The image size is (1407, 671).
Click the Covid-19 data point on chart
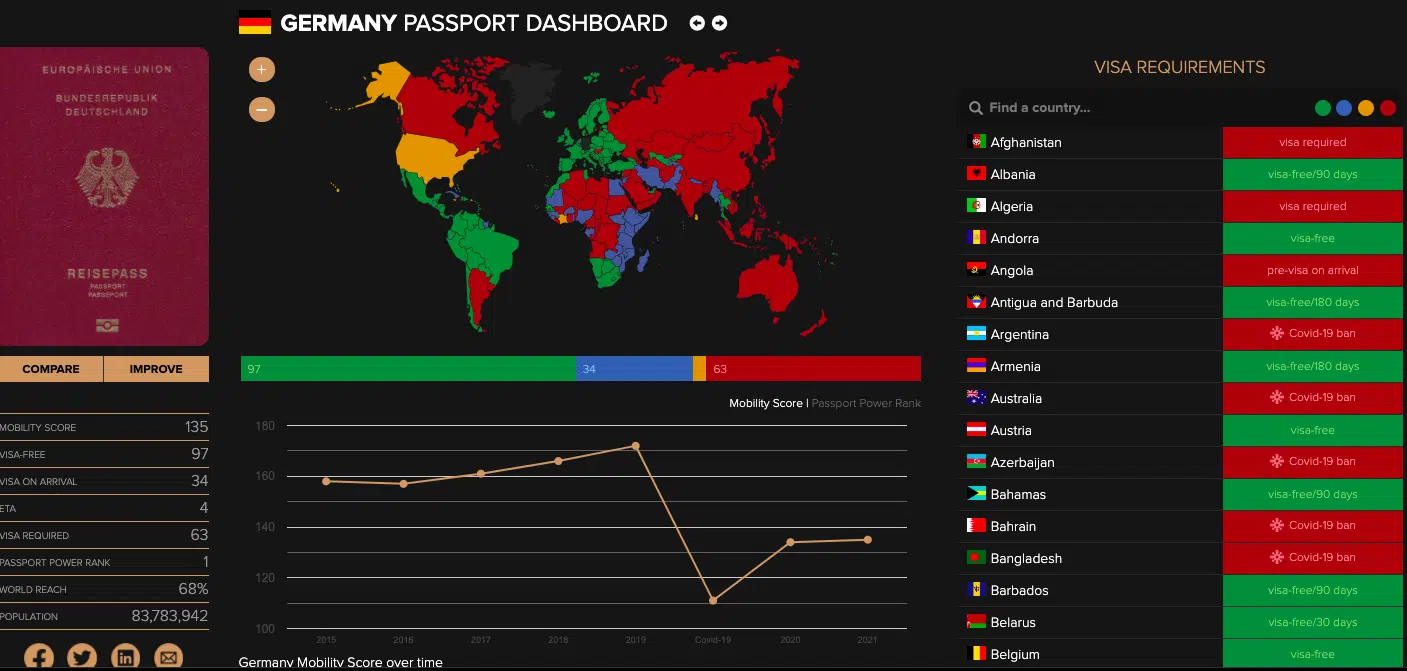pos(713,600)
